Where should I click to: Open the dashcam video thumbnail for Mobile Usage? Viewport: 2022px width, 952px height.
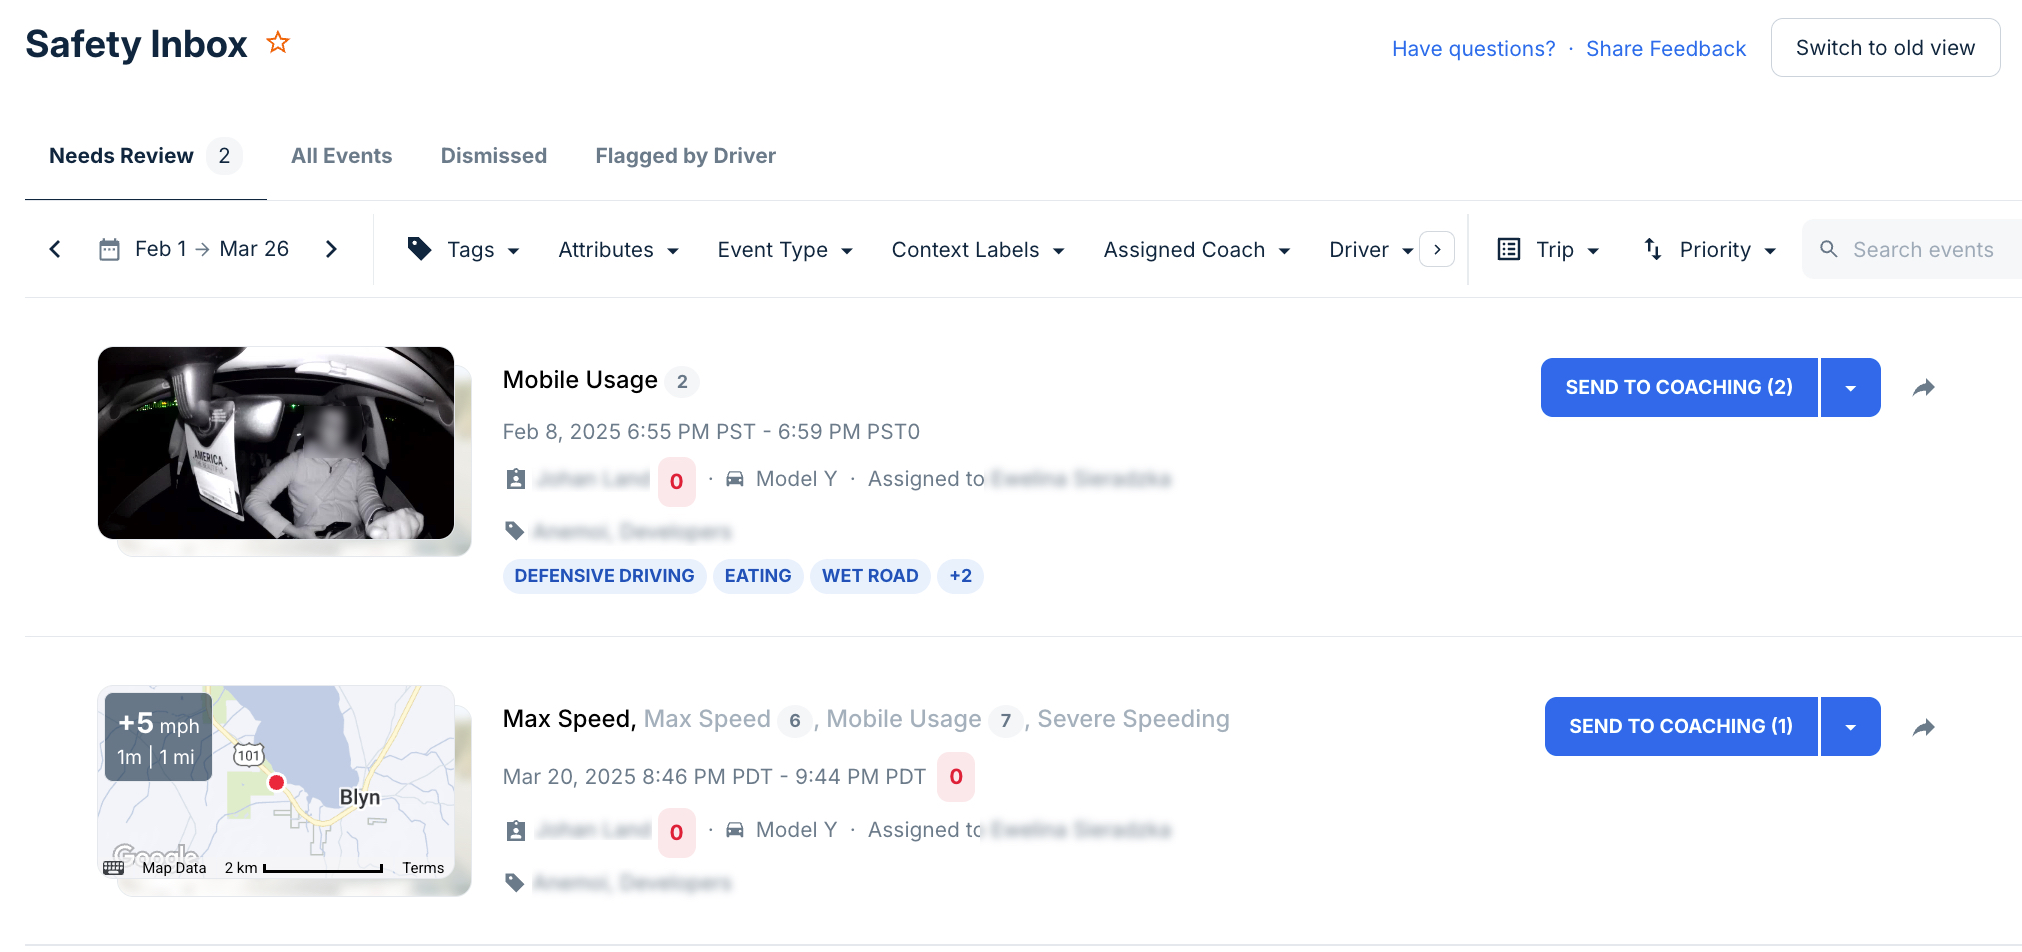pos(276,443)
